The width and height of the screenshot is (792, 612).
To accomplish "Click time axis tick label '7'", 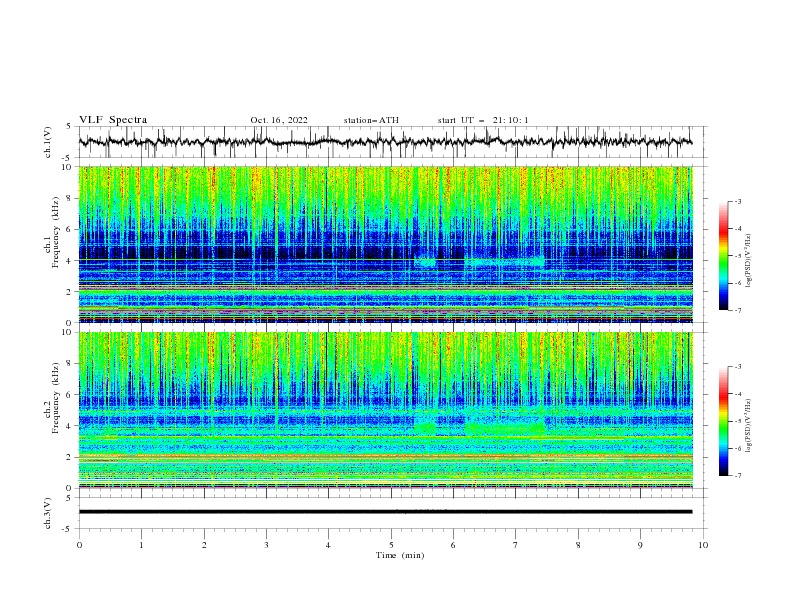I will pos(516,545).
